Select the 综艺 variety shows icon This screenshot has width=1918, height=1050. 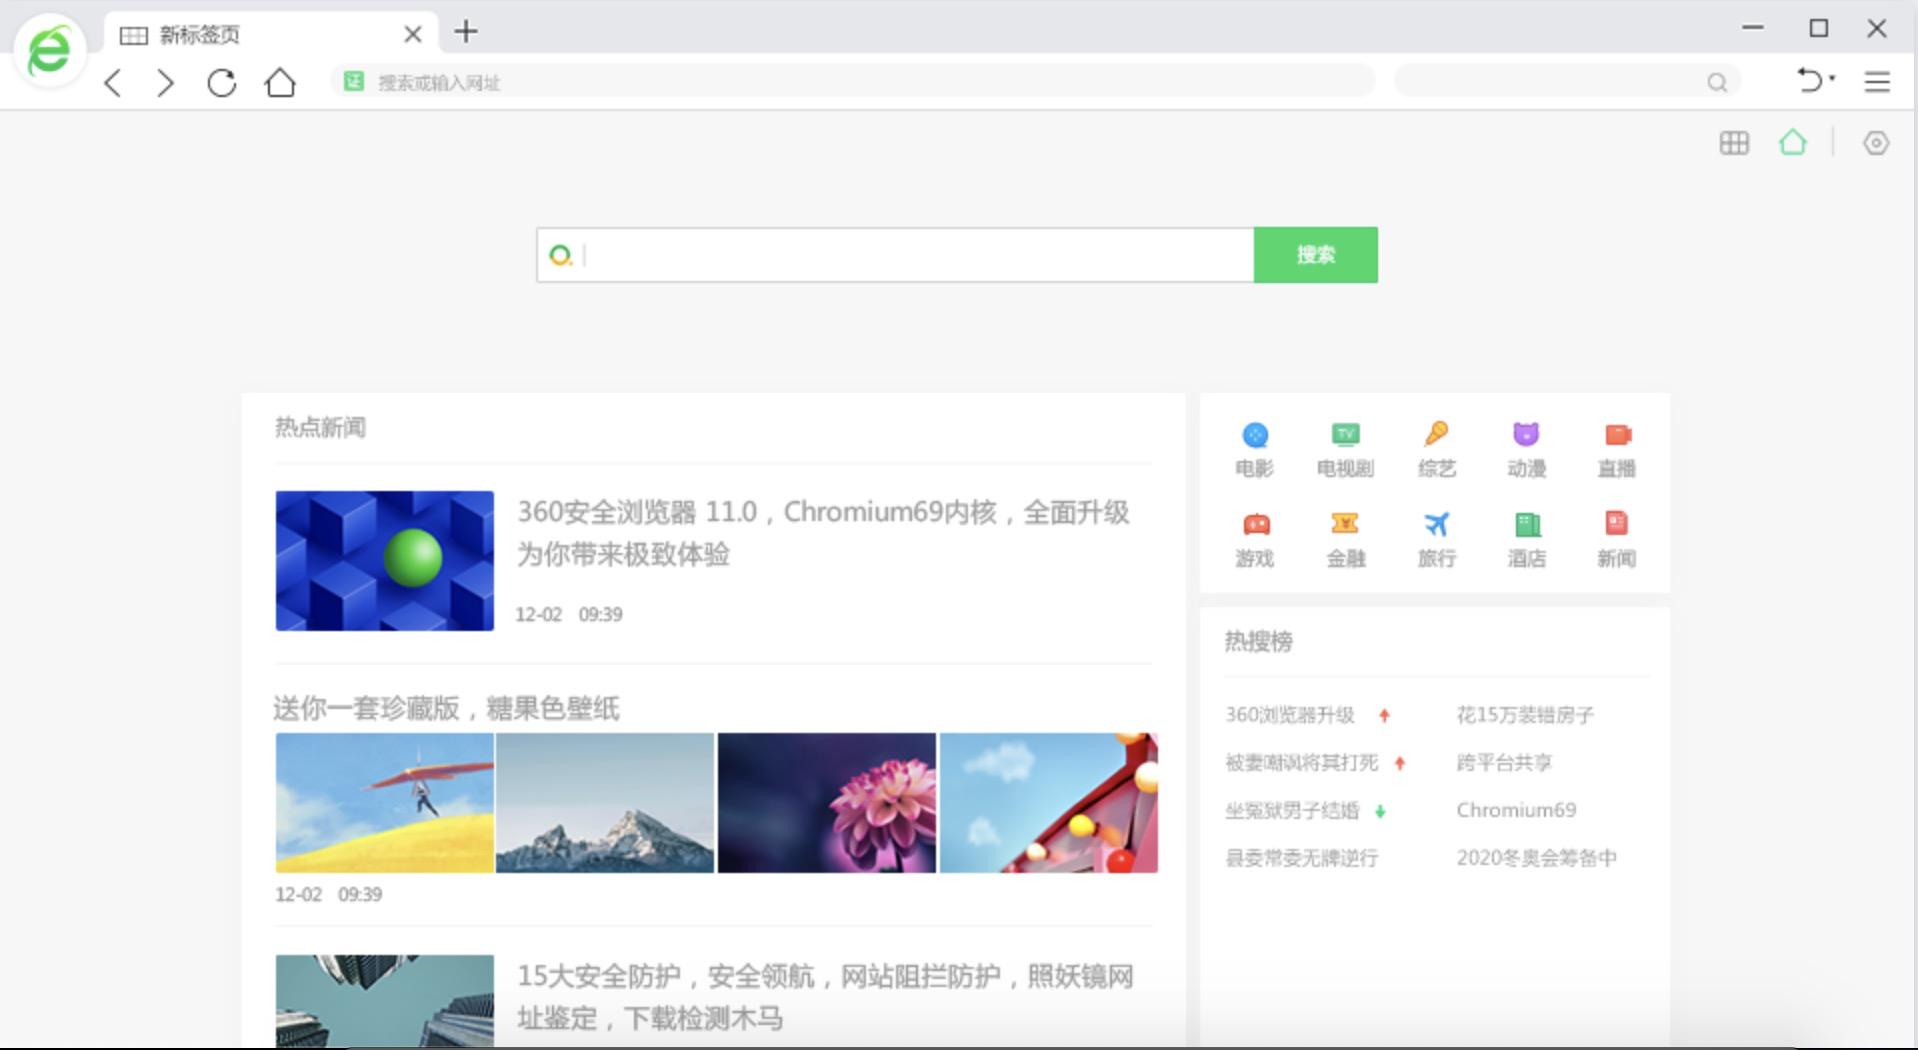point(1436,447)
